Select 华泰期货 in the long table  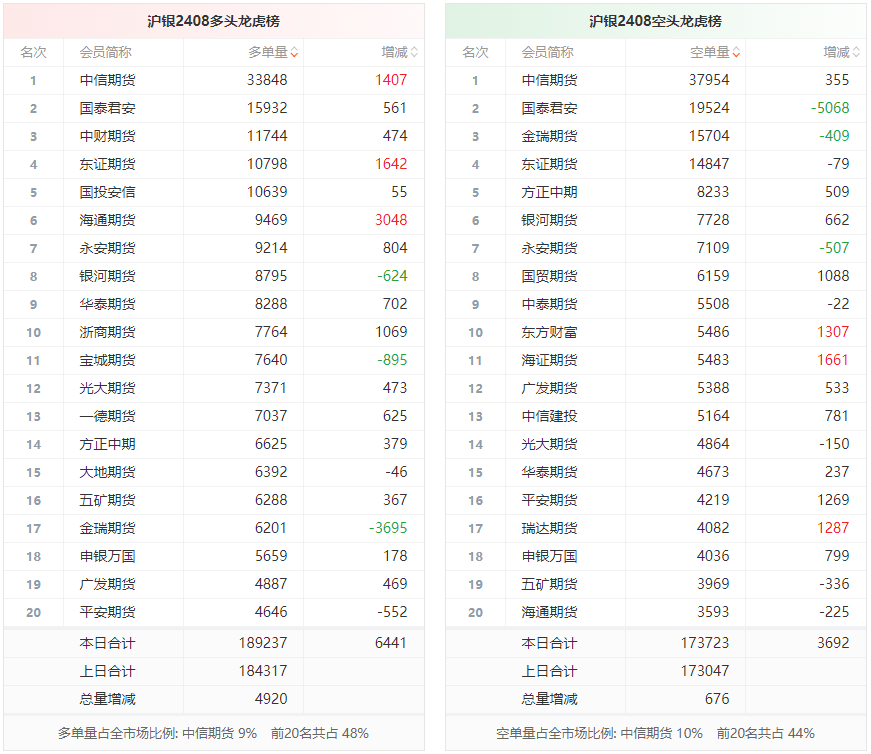coord(107,304)
